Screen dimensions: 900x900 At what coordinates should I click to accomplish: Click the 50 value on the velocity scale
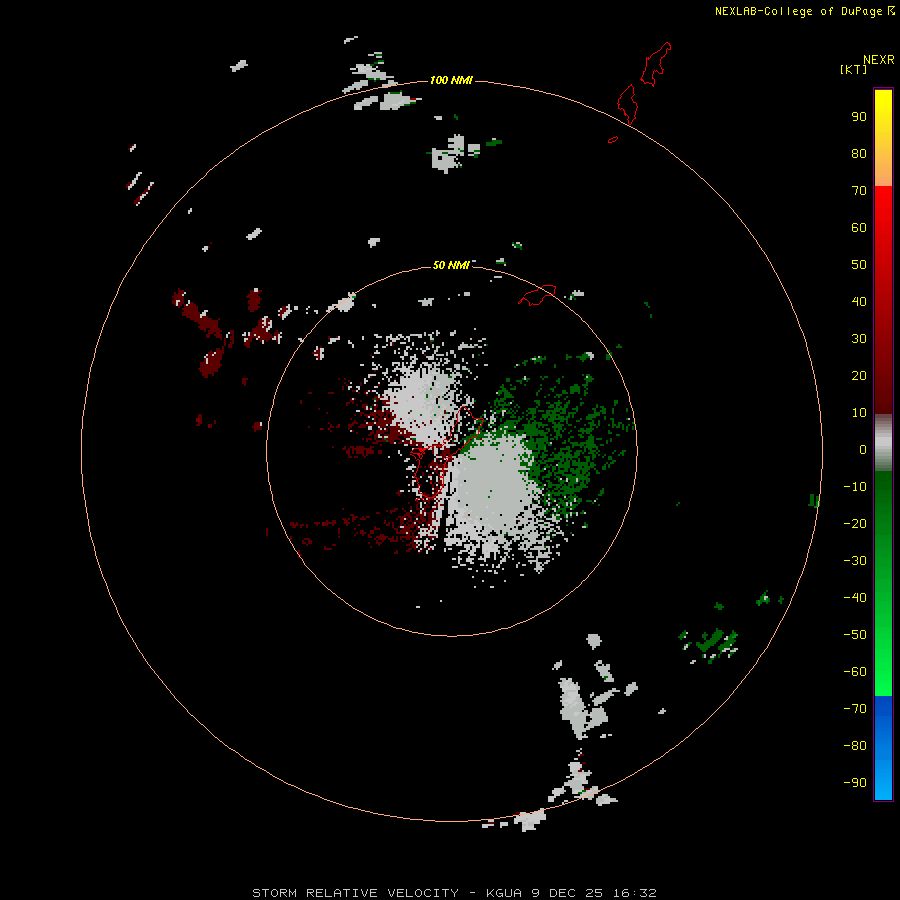pyautogui.click(x=859, y=265)
